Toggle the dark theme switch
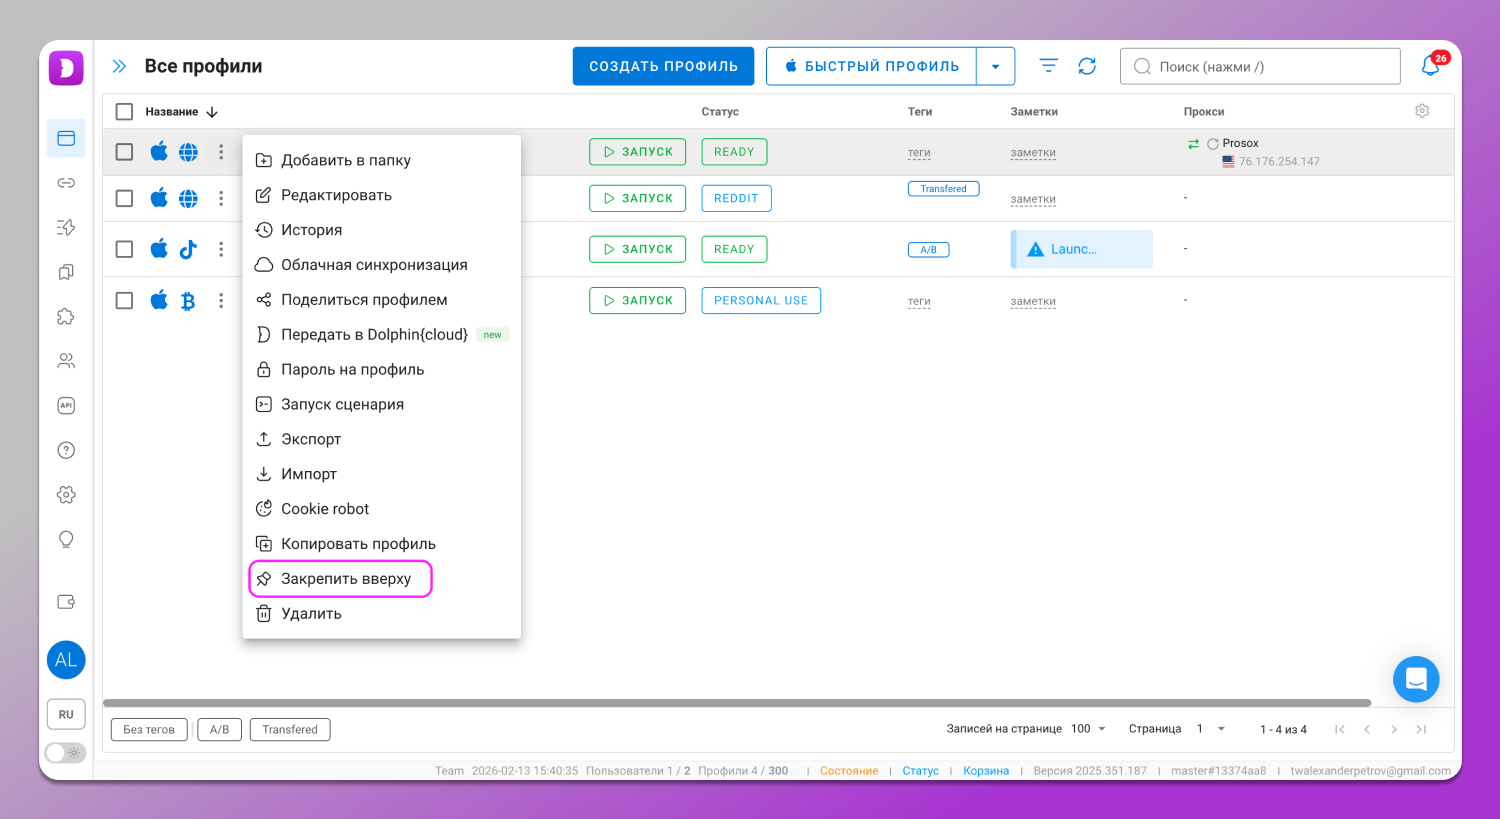The height and width of the screenshot is (819, 1500). 66,753
